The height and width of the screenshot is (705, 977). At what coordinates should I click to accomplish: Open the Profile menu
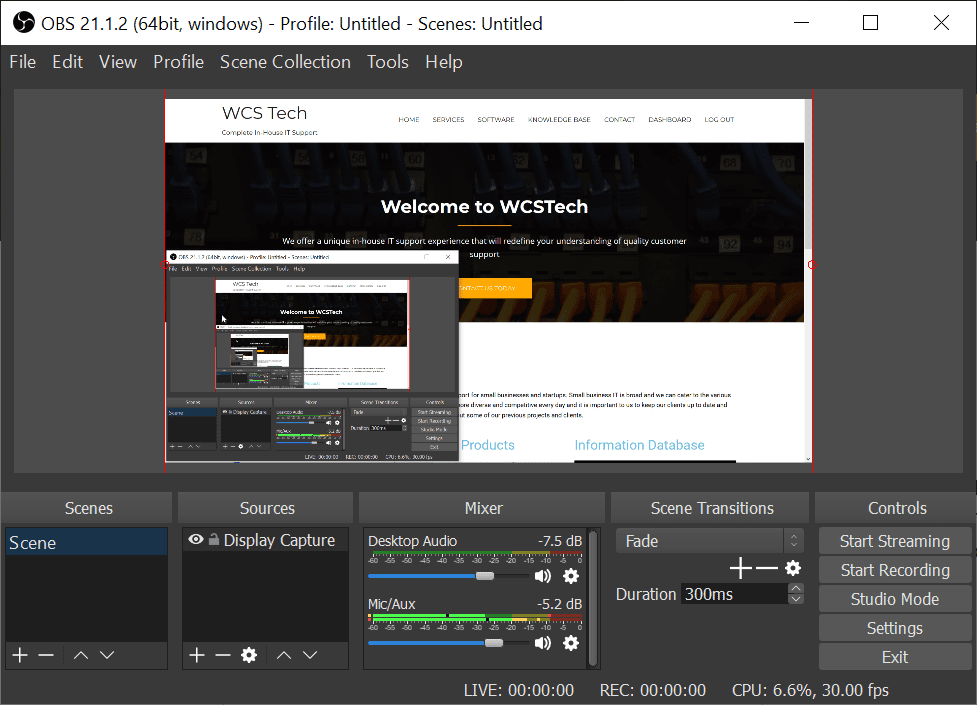(x=178, y=62)
